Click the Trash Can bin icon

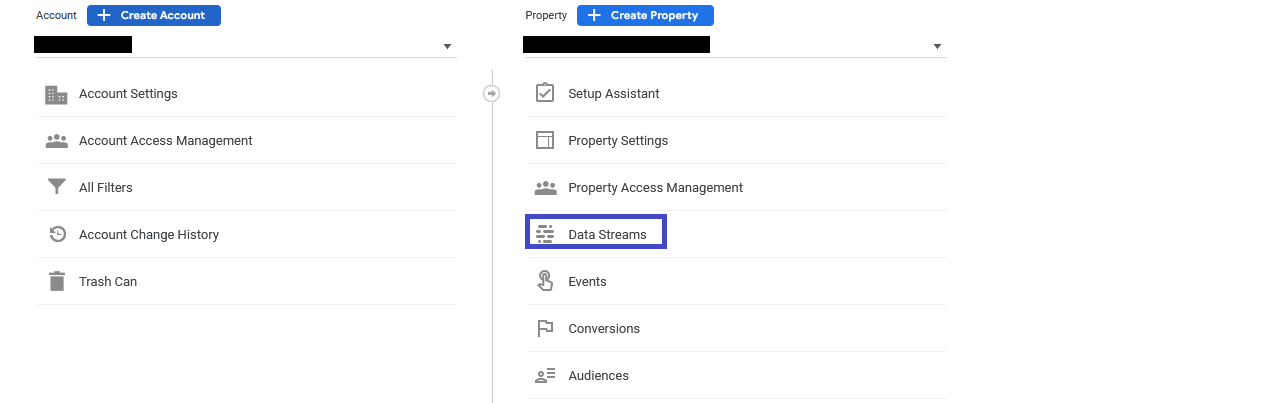click(x=57, y=282)
